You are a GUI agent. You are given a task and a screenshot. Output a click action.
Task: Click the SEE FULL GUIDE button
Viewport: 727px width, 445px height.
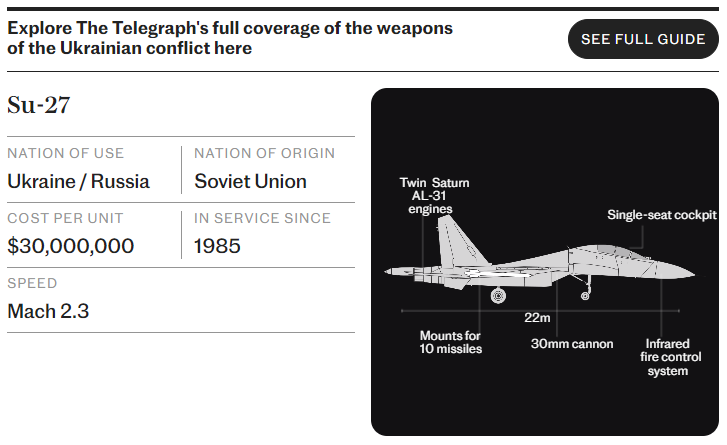(x=643, y=39)
